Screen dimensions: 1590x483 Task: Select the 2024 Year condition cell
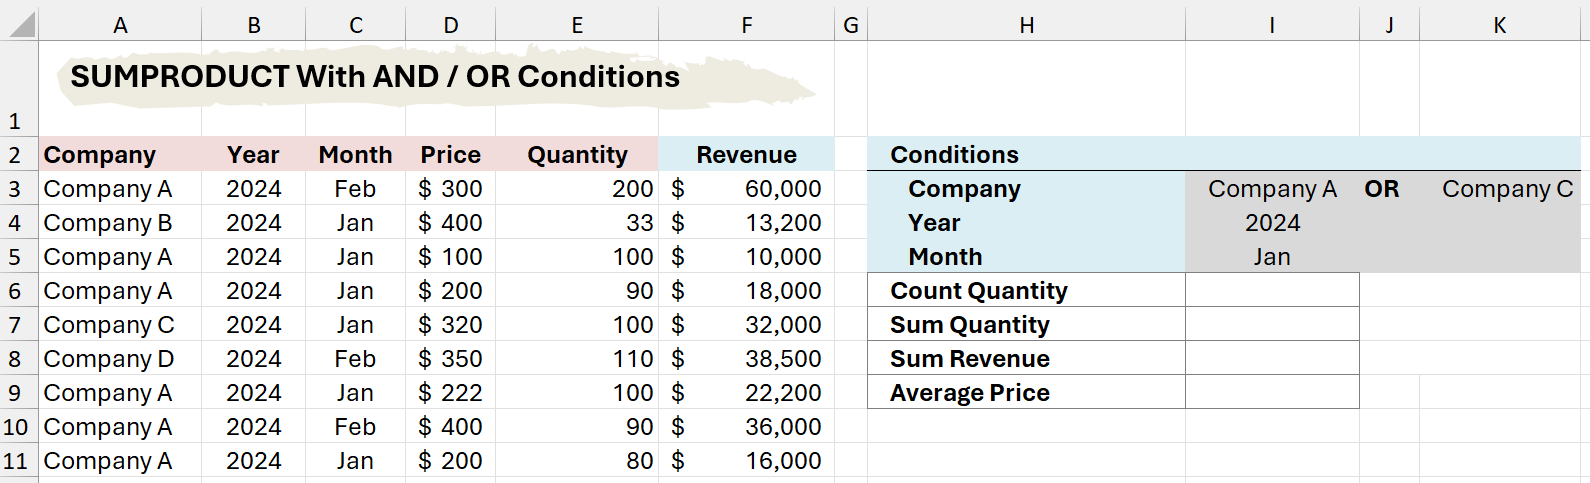point(1271,223)
